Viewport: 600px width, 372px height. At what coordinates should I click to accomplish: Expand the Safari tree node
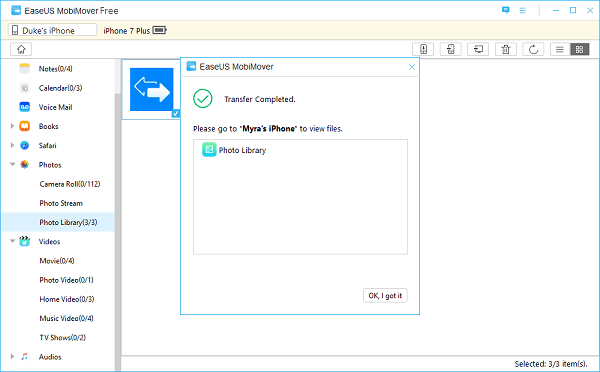pyautogui.click(x=12, y=145)
